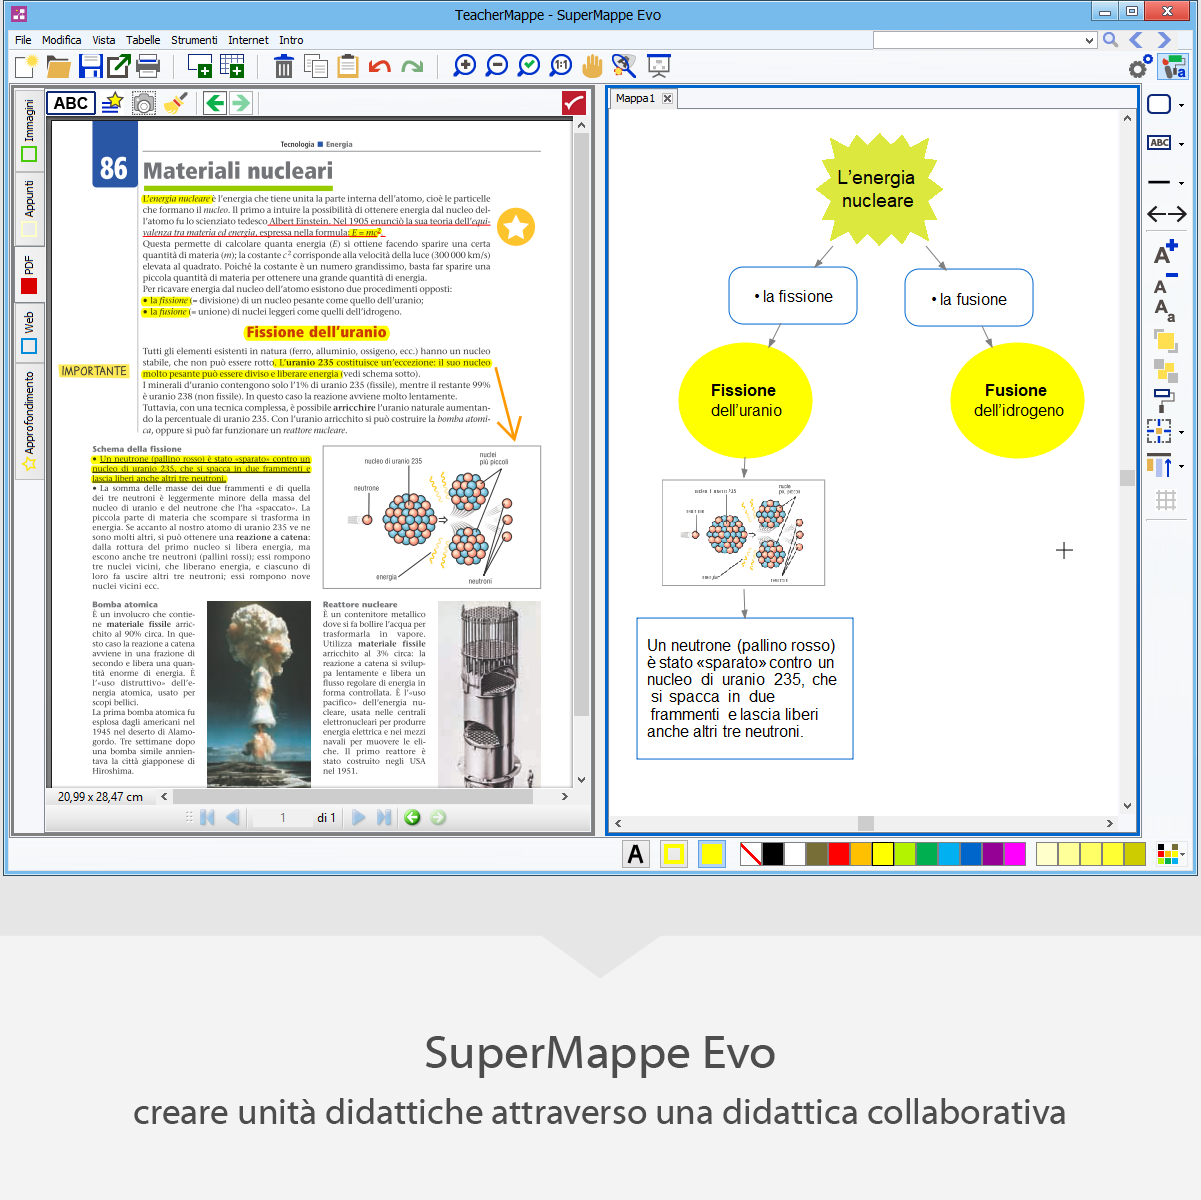The height and width of the screenshot is (1200, 1201).
Task: Open the line style dropdown arrow
Action: point(1181,183)
